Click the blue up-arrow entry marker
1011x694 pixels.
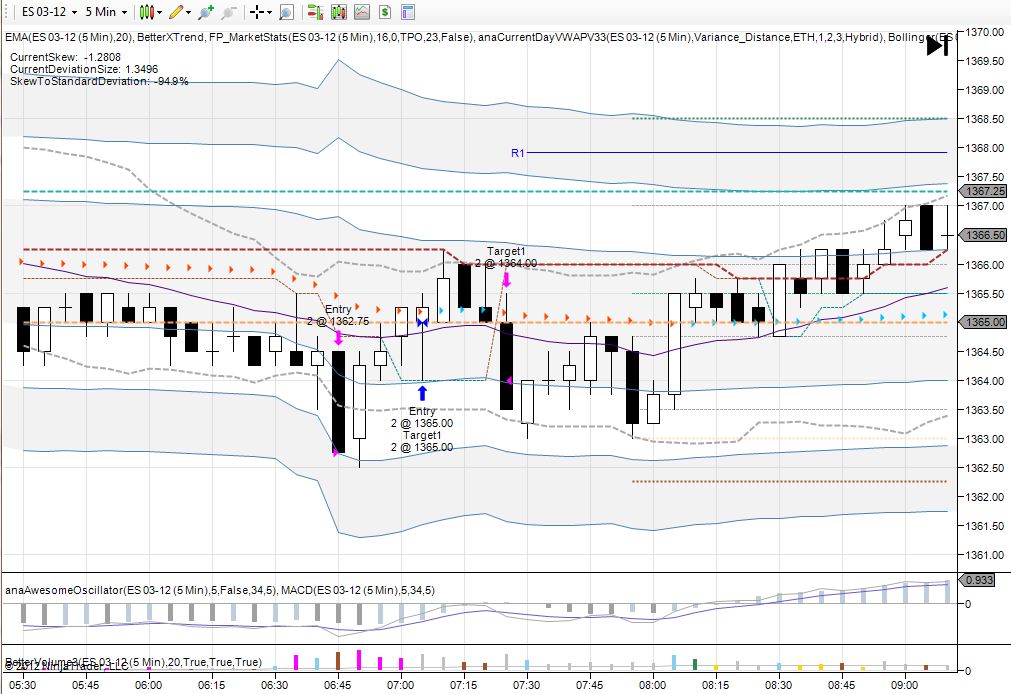pos(422,393)
